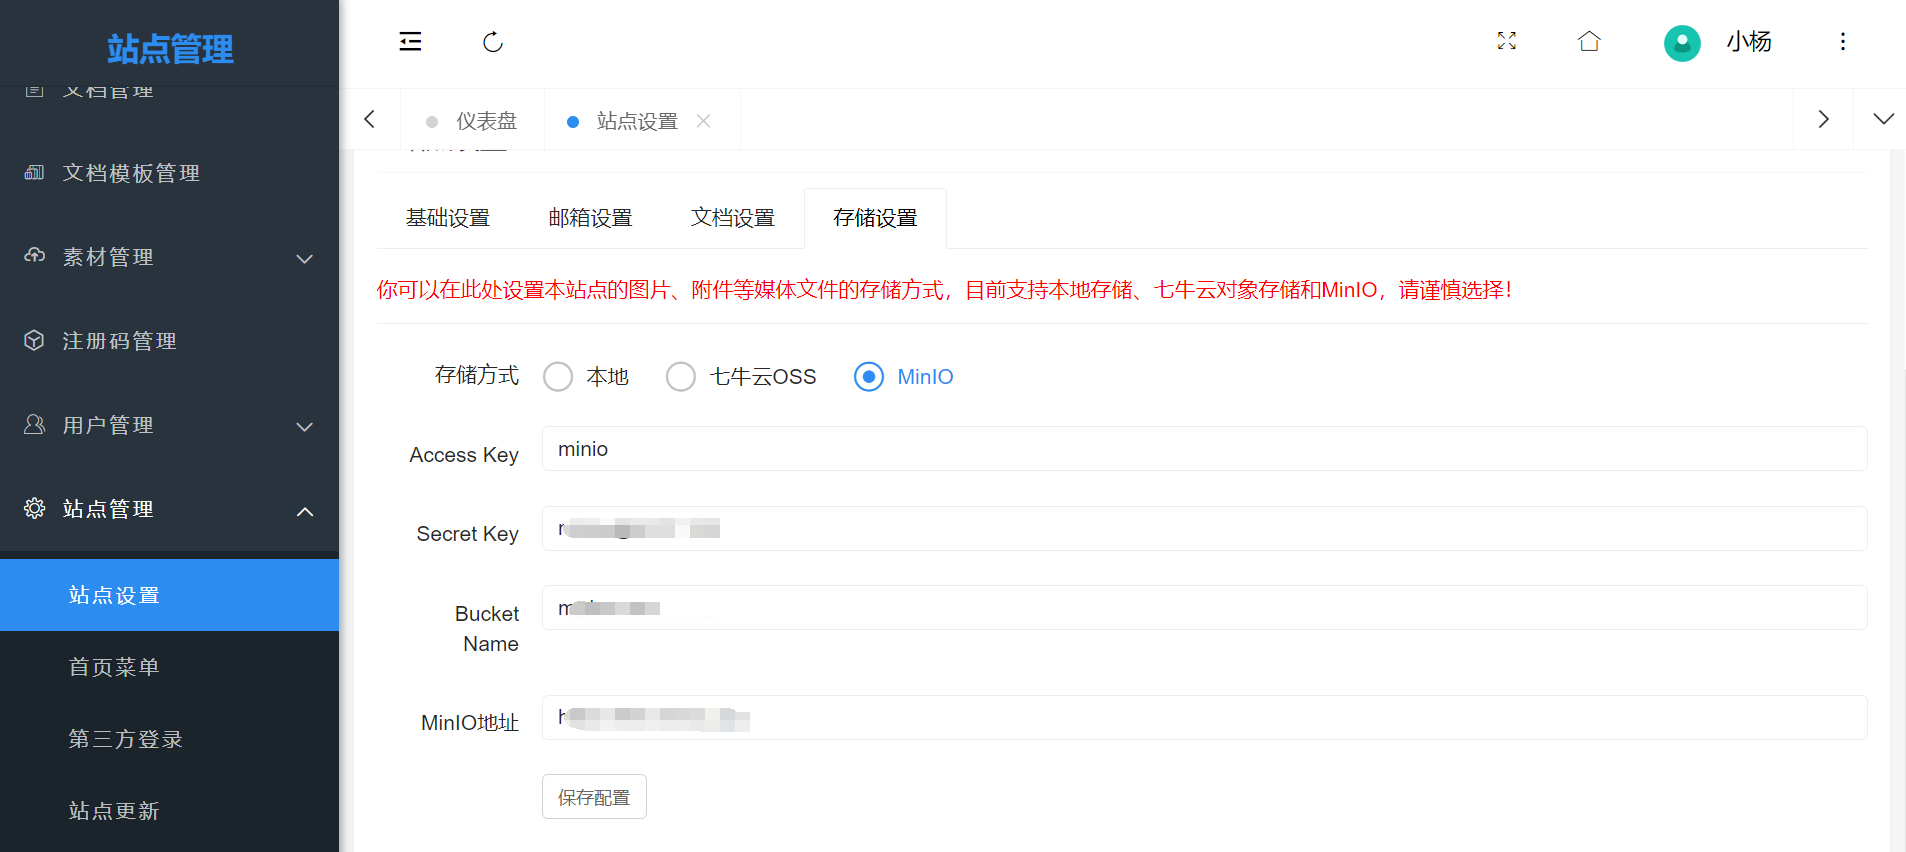Switch to the 基础设置 tab
The height and width of the screenshot is (852, 1906).
(x=447, y=218)
